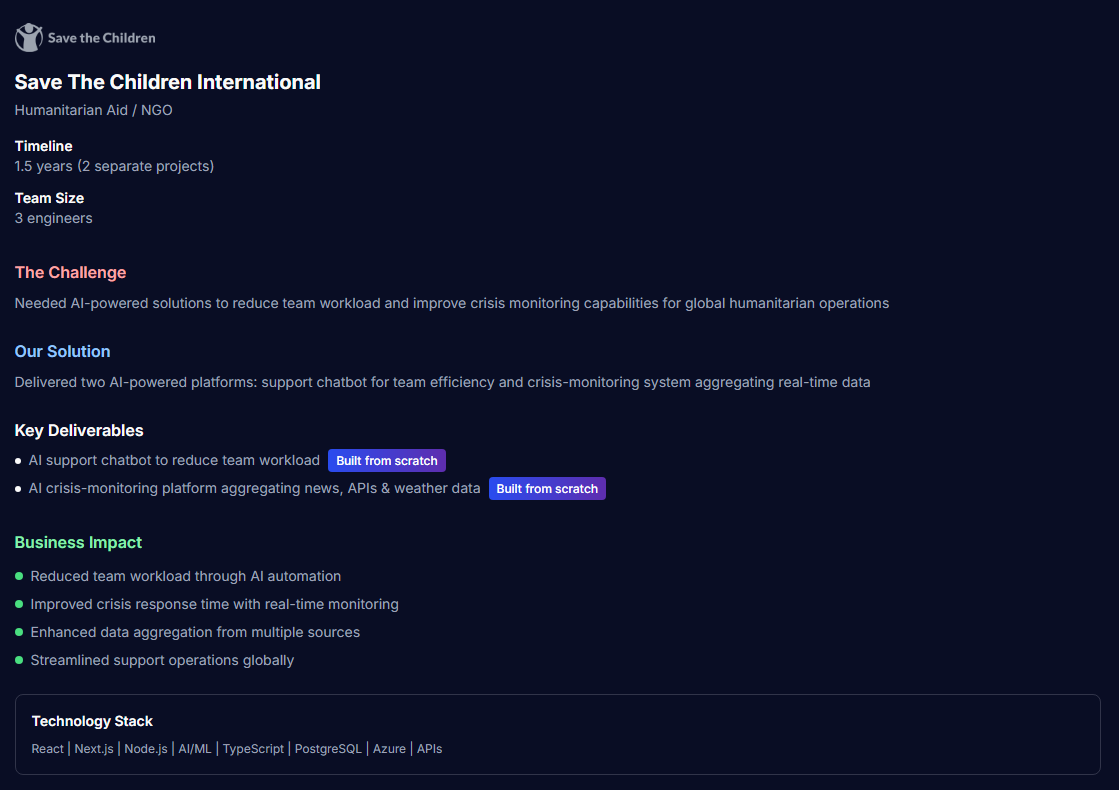The width and height of the screenshot is (1119, 790).
Task: Click the 'Delivered two AI-powered platforms' paragraph
Action: 442,382
